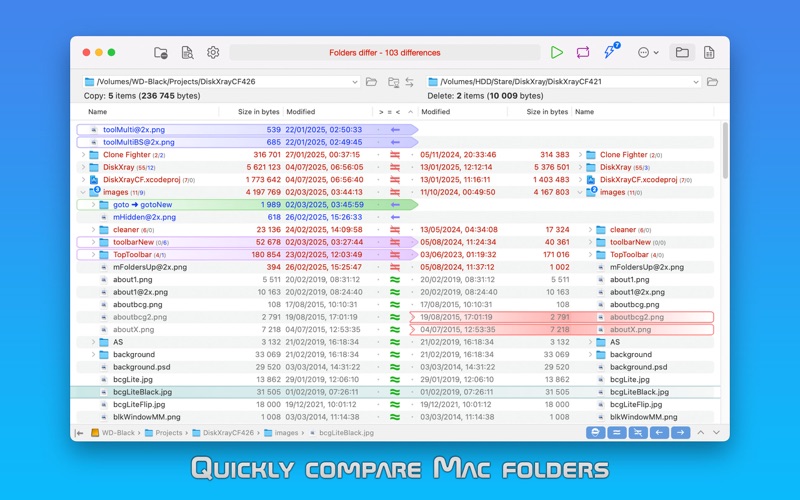Click into the left folder path field
Image resolution: width=800 pixels, height=500 pixels.
pos(222,82)
